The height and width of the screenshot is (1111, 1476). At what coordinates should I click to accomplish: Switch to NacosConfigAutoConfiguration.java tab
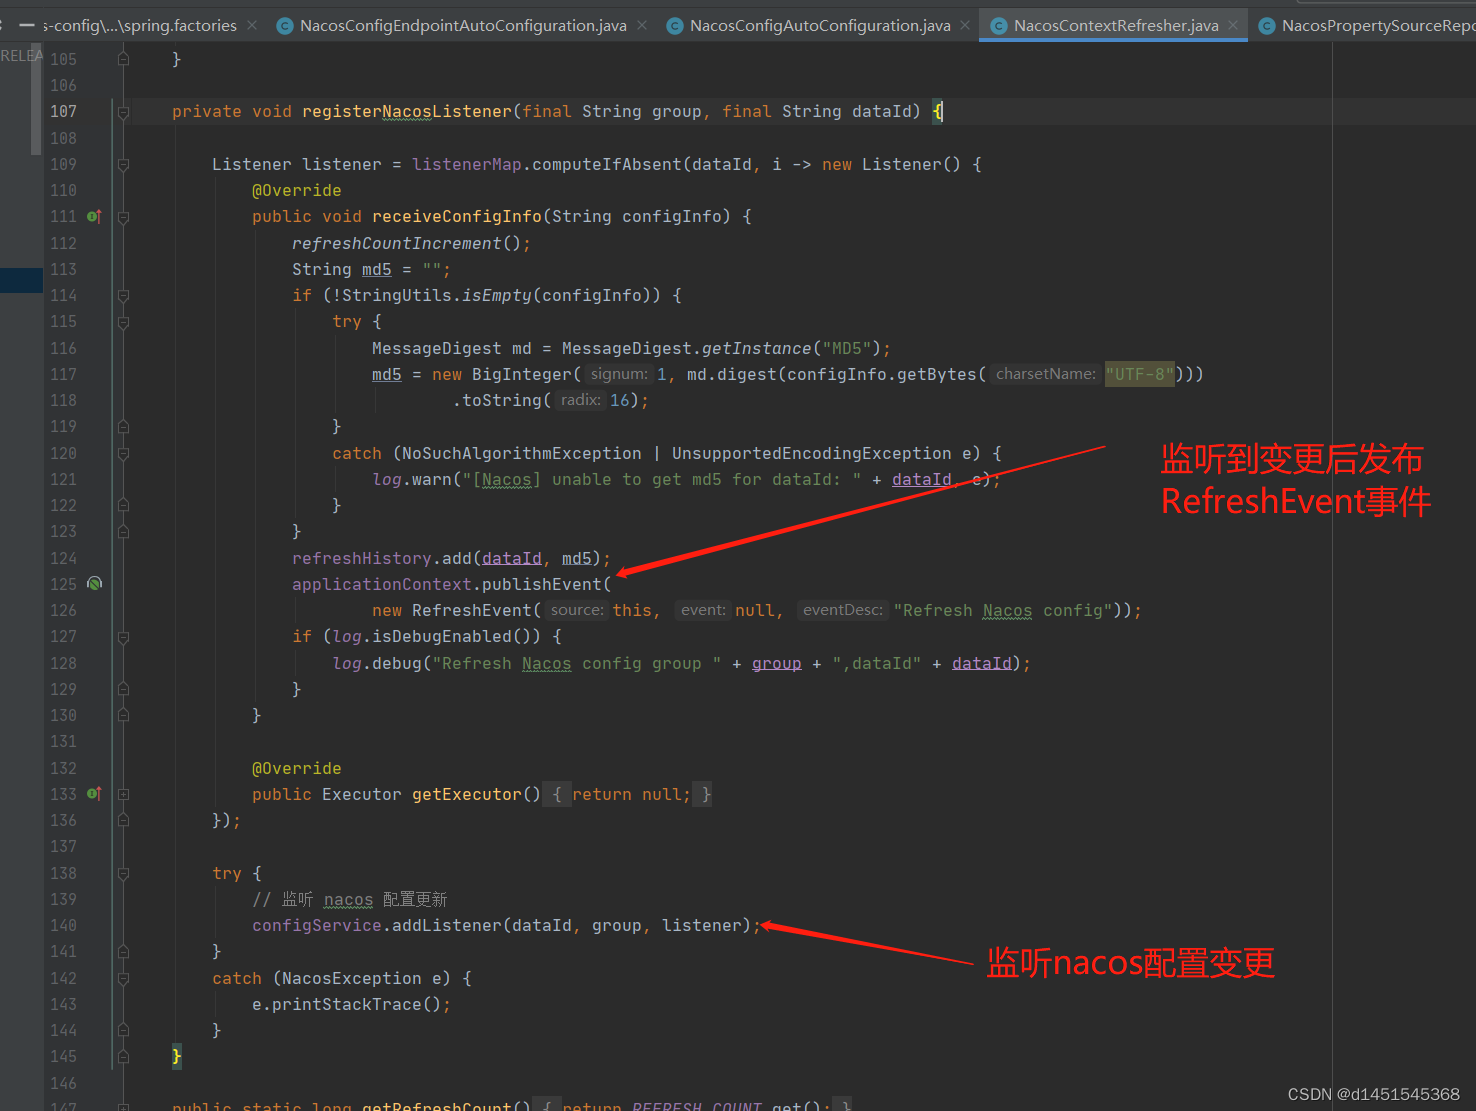(x=820, y=26)
